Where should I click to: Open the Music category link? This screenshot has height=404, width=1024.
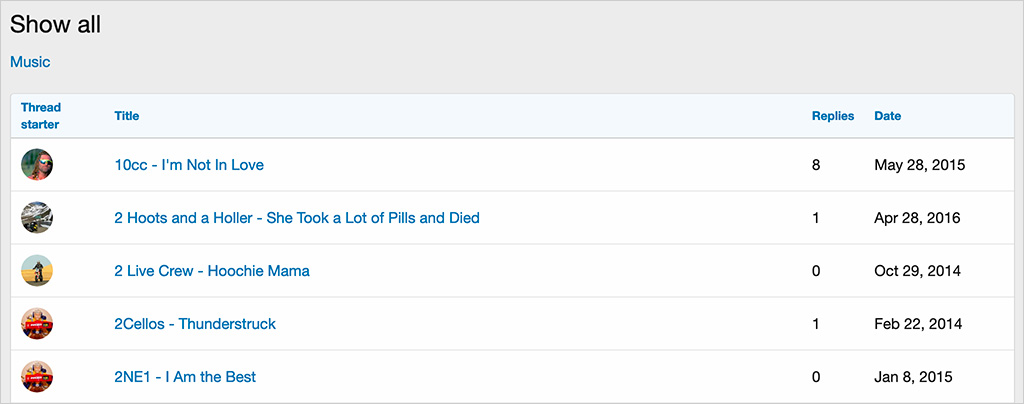tap(30, 62)
